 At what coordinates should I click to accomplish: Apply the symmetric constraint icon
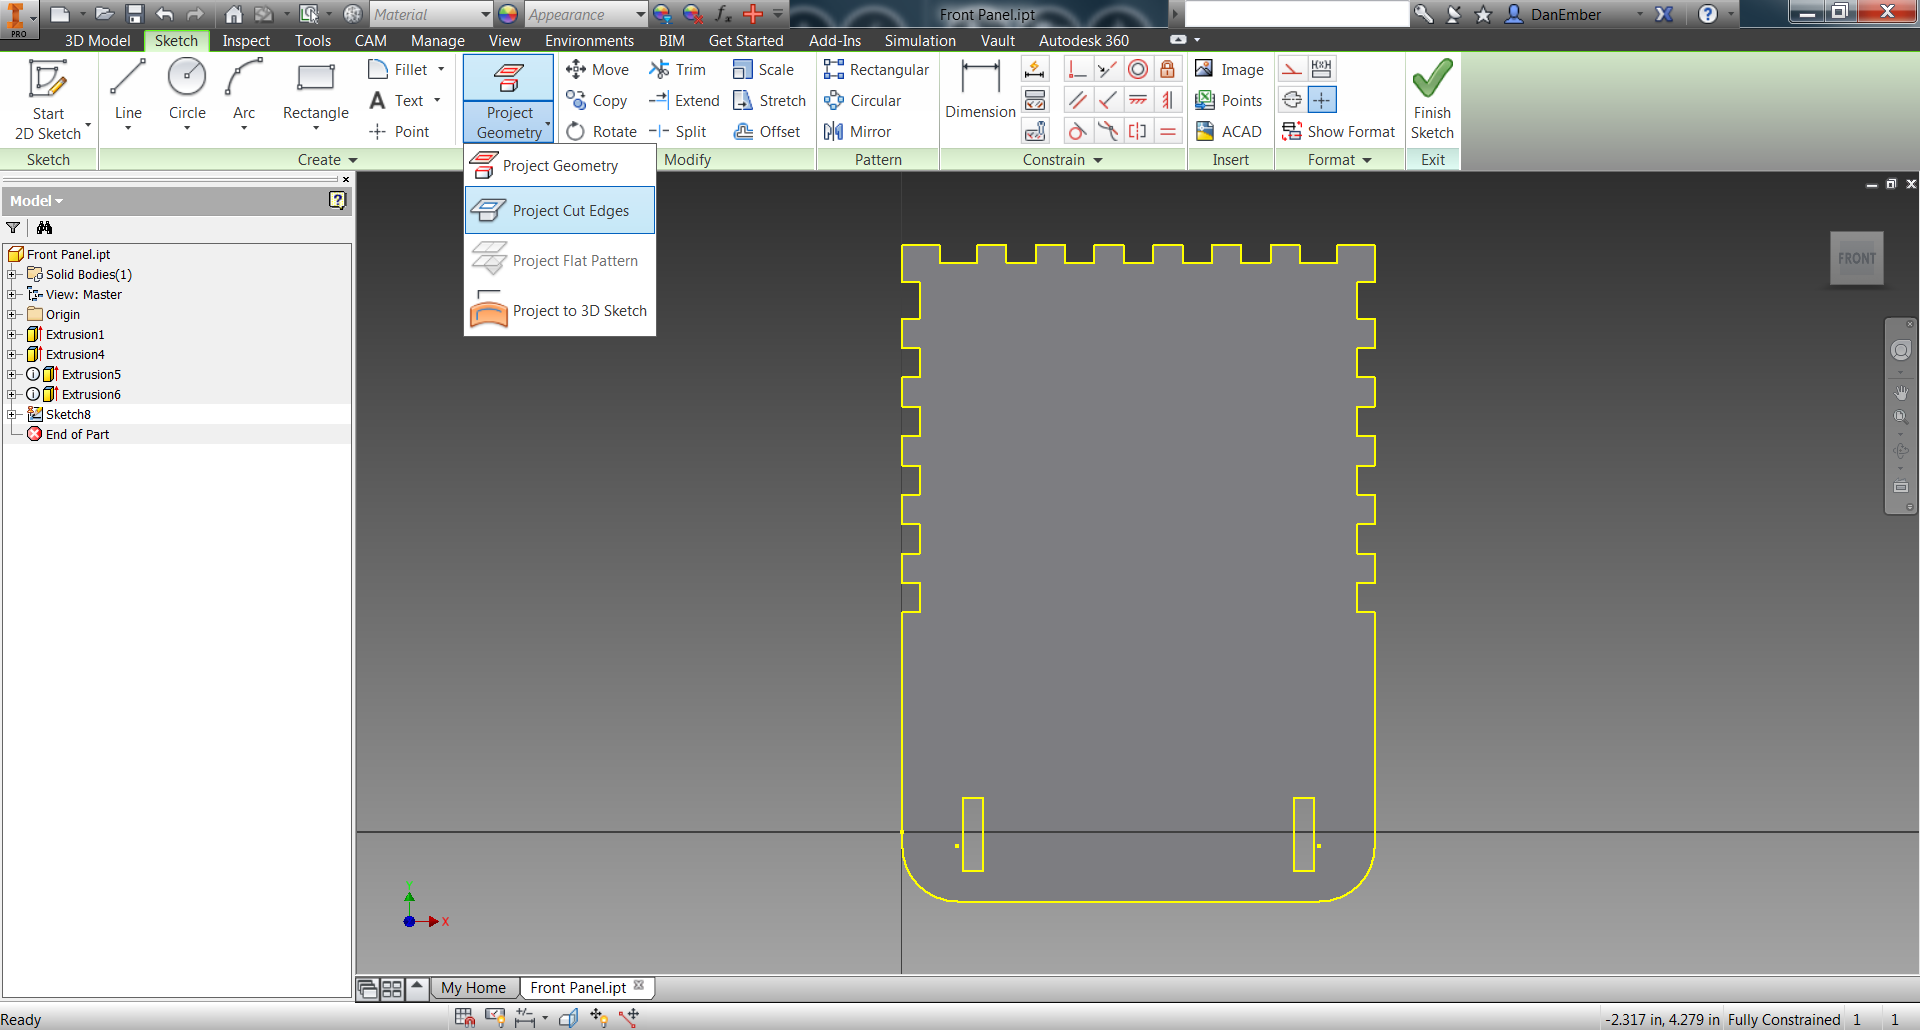click(x=1138, y=131)
